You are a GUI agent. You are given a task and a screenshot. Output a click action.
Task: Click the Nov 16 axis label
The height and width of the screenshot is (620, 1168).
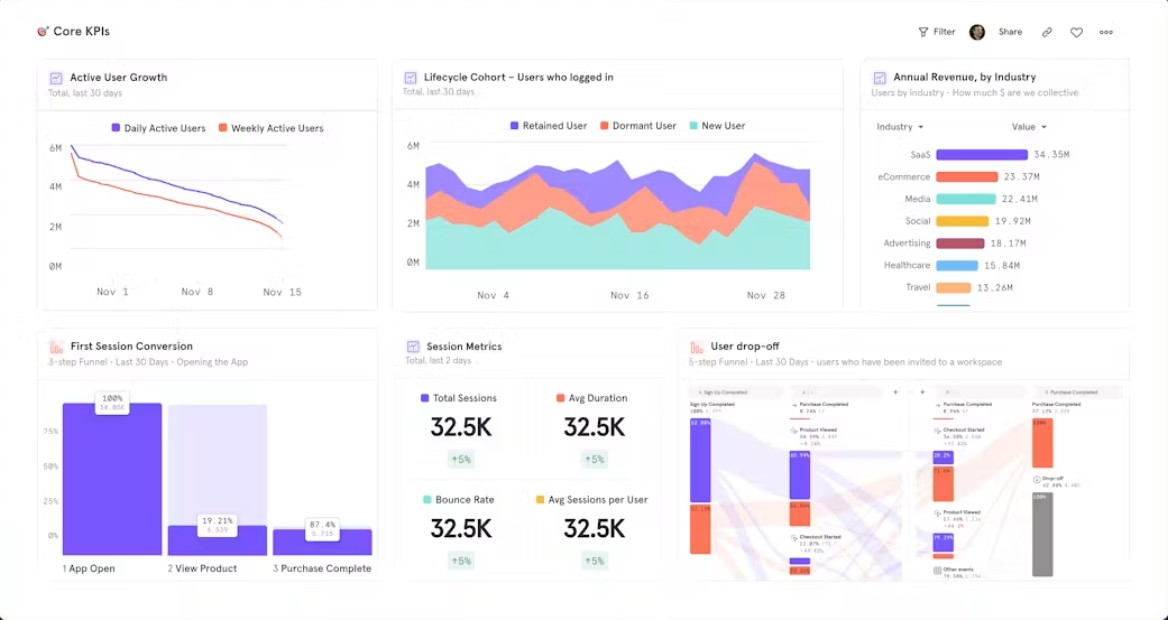(629, 296)
